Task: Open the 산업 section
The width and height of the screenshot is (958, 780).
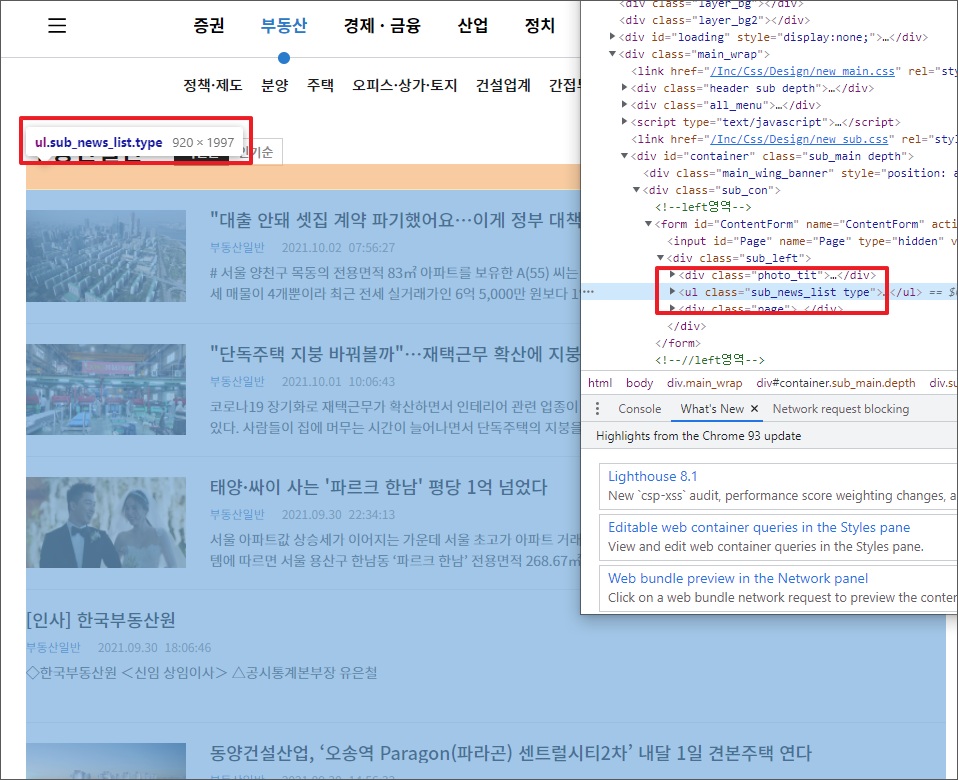Action: coord(473,25)
